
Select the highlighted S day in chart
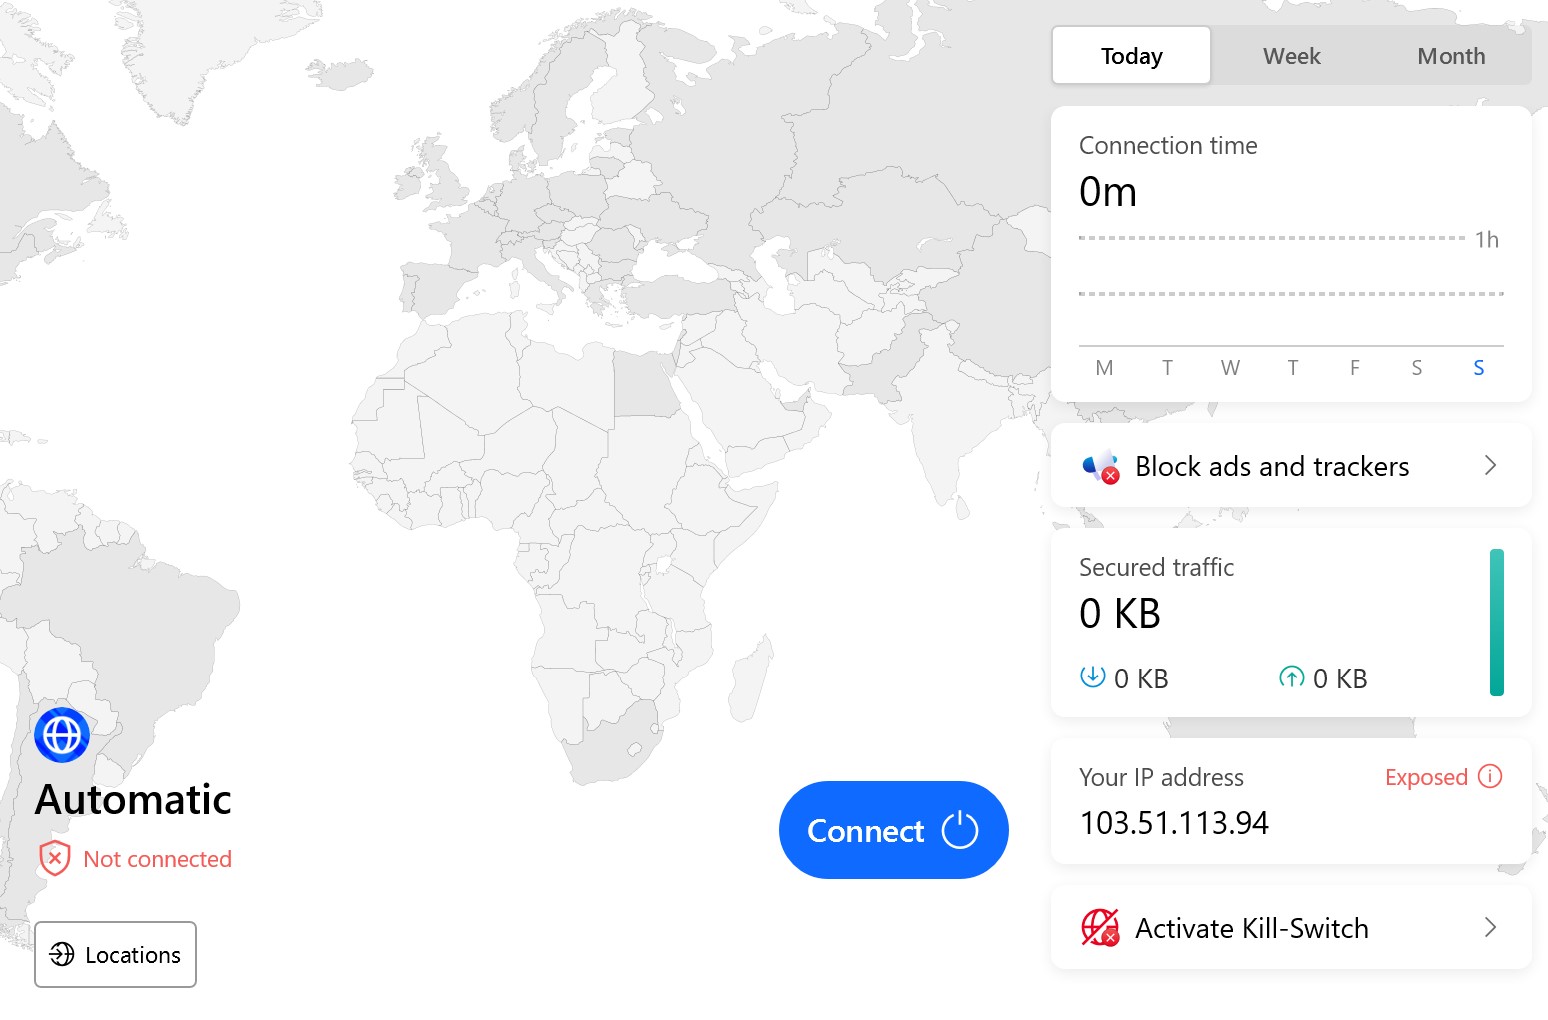(x=1478, y=368)
